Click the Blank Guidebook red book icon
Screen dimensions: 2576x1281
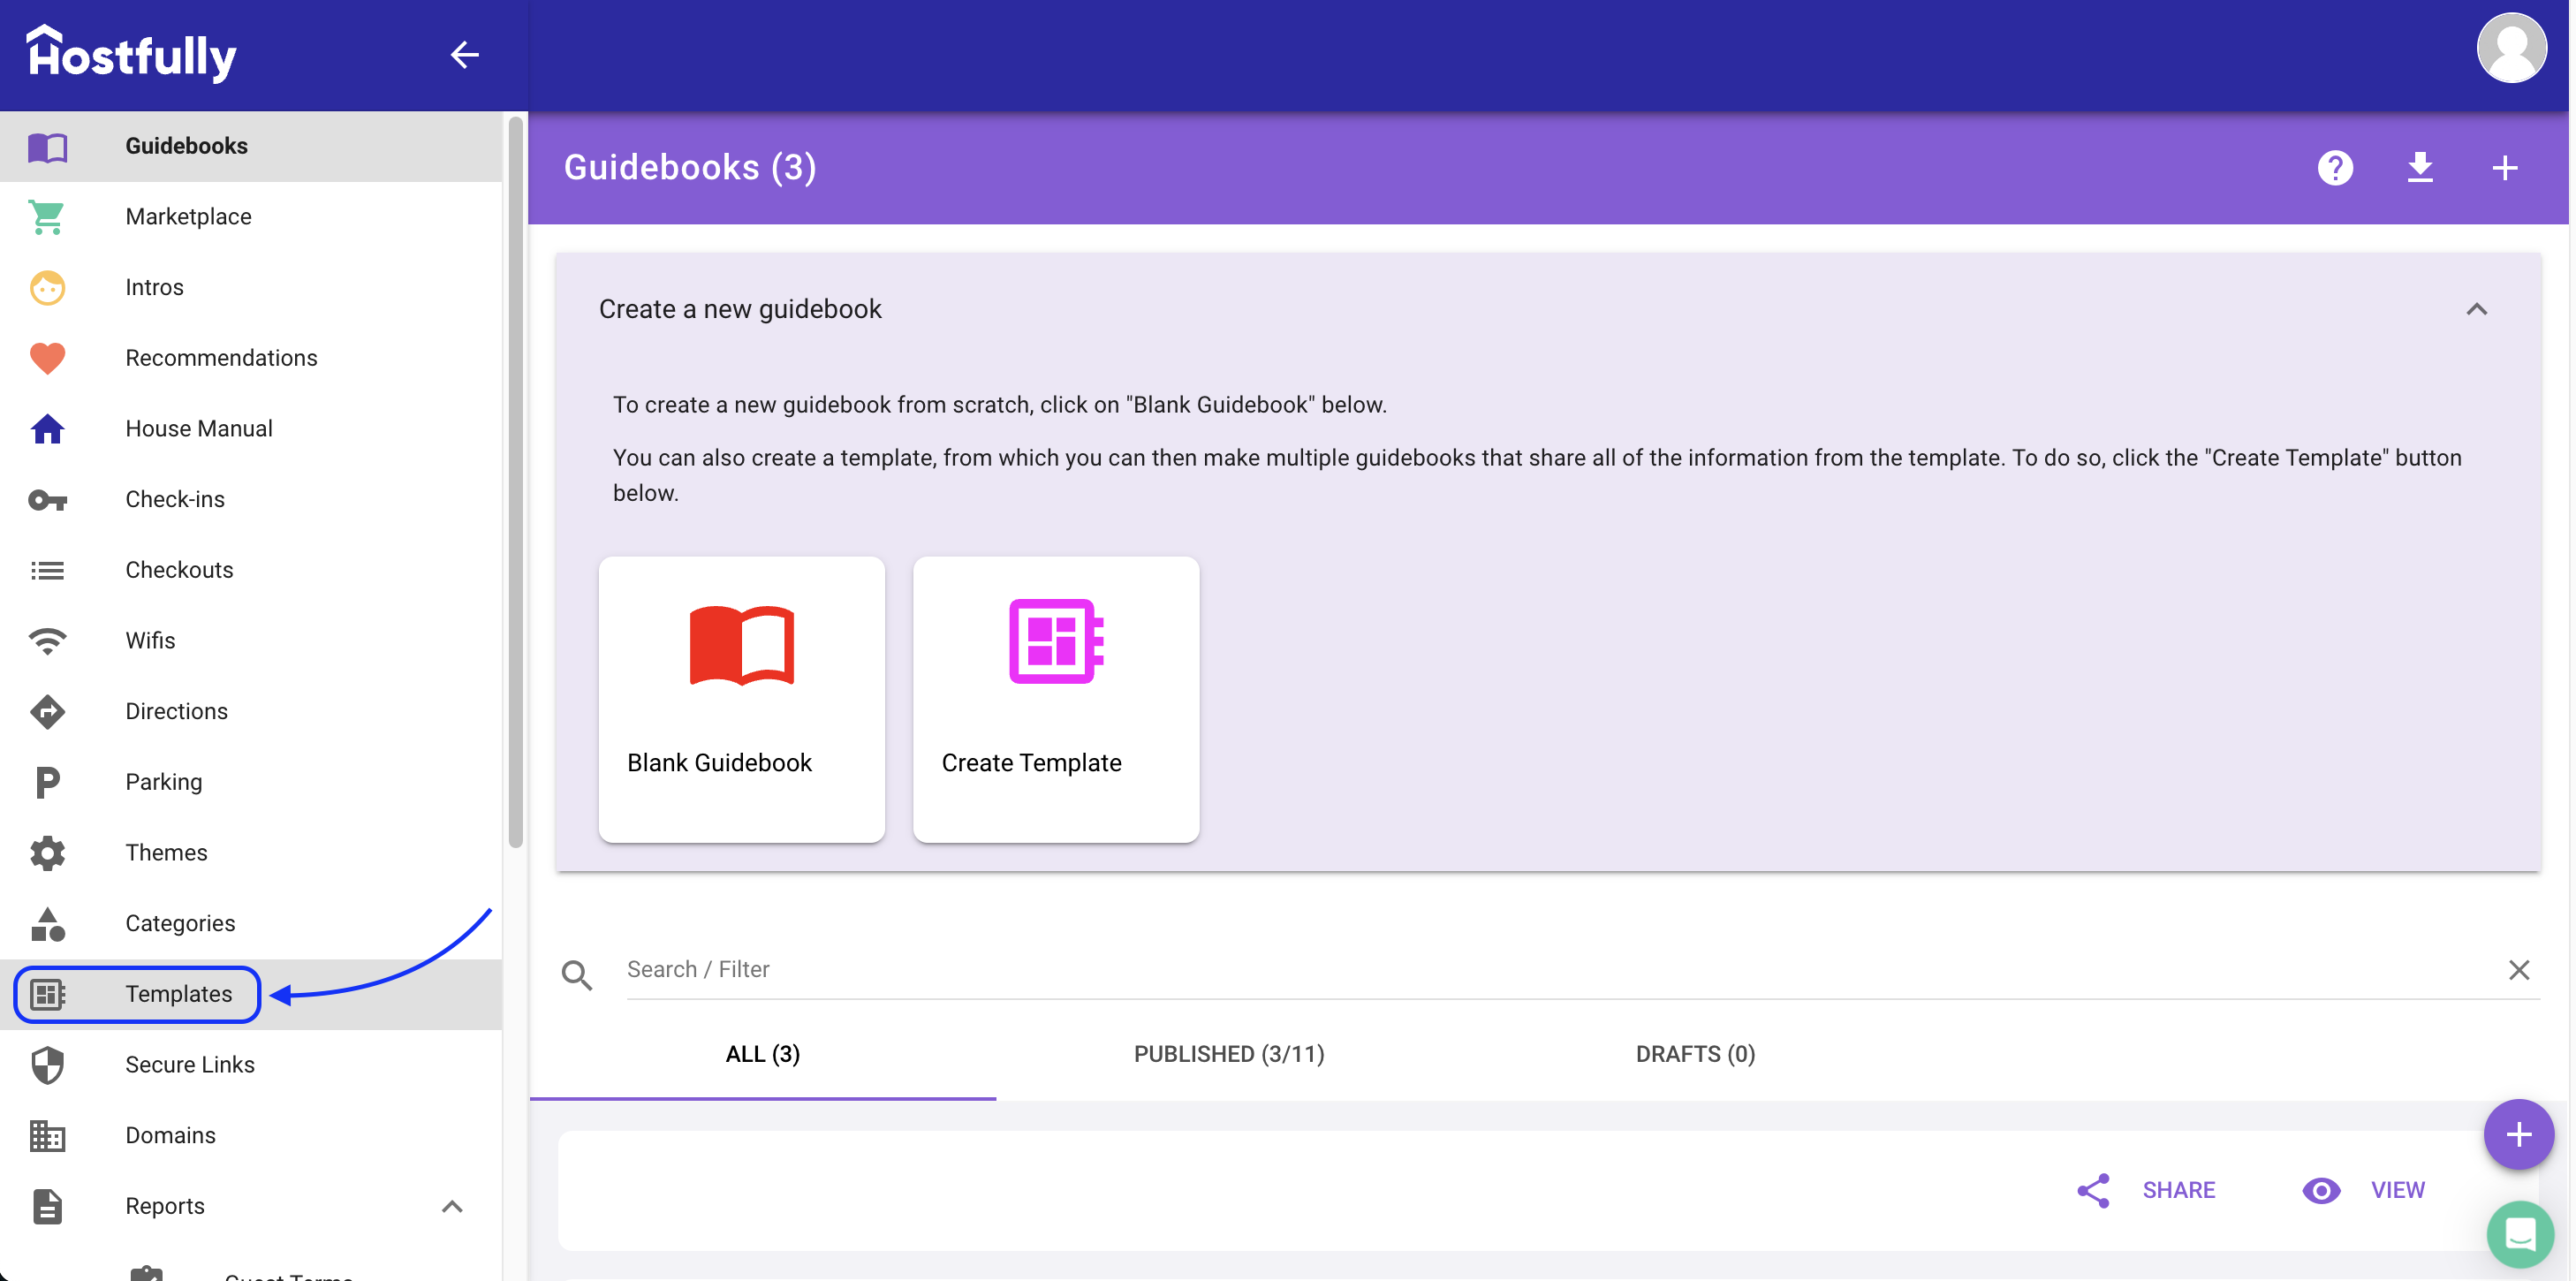pos(741,645)
